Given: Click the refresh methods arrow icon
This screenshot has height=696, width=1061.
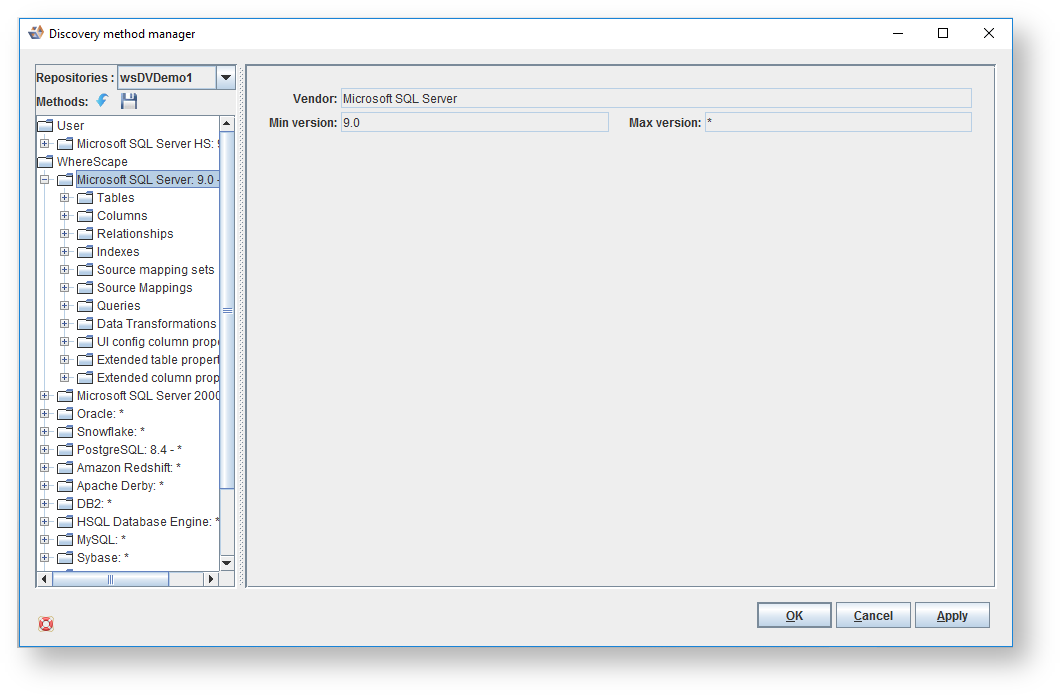Looking at the screenshot, I should tap(102, 101).
